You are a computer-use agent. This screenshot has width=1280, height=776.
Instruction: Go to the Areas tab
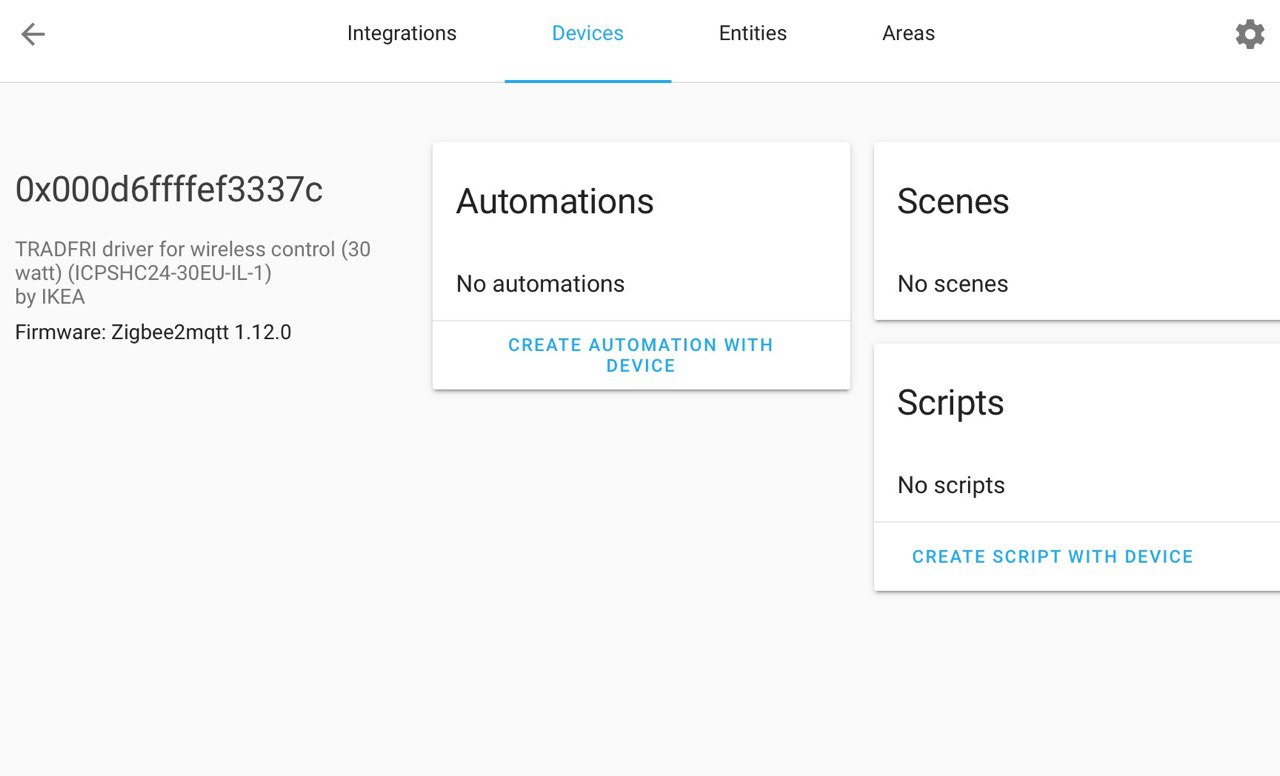coord(908,34)
